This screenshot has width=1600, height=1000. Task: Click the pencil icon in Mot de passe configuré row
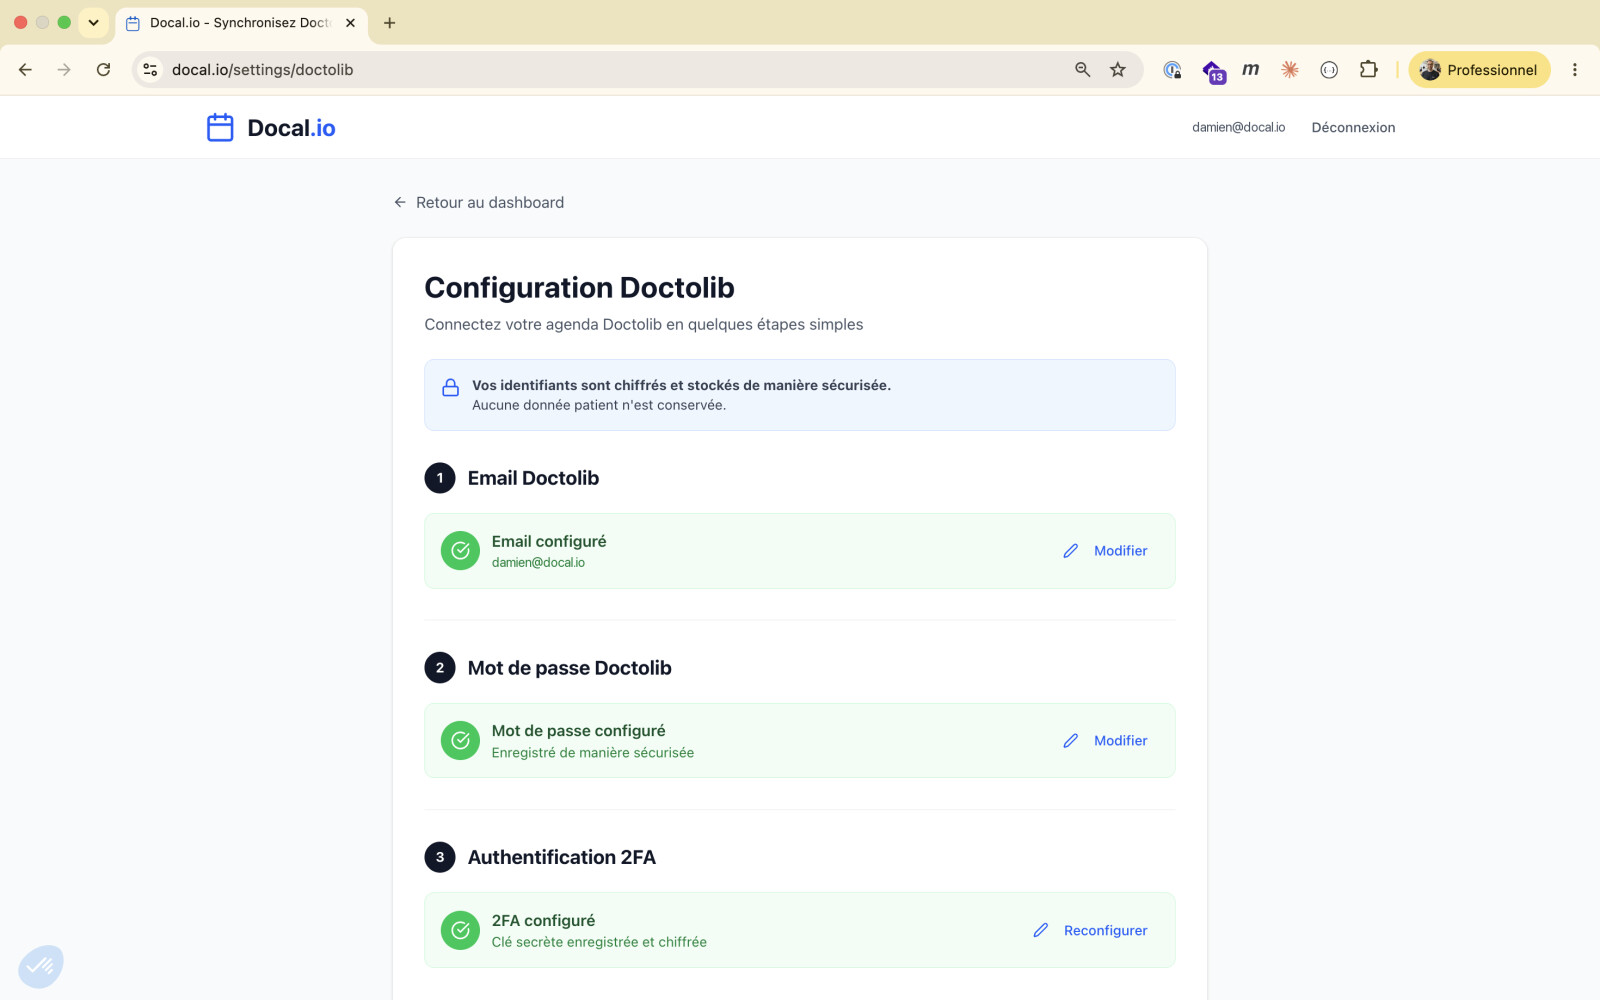coord(1071,741)
